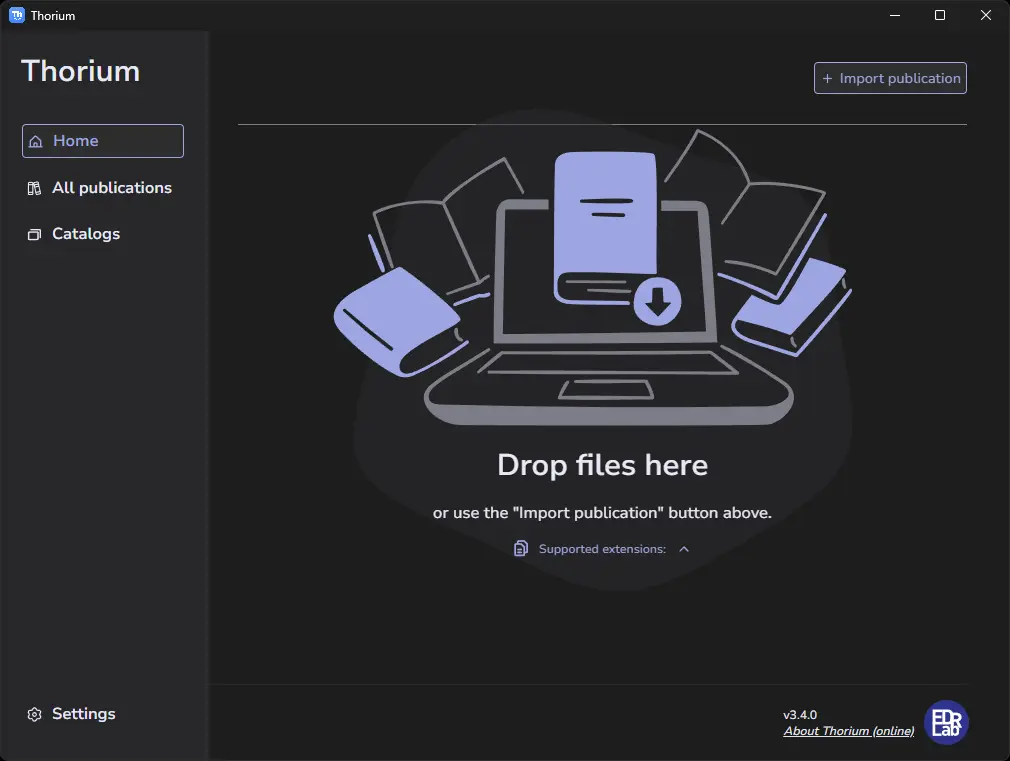The height and width of the screenshot is (761, 1010).
Task: Click the EDRLab logo badge
Action: [x=946, y=722]
